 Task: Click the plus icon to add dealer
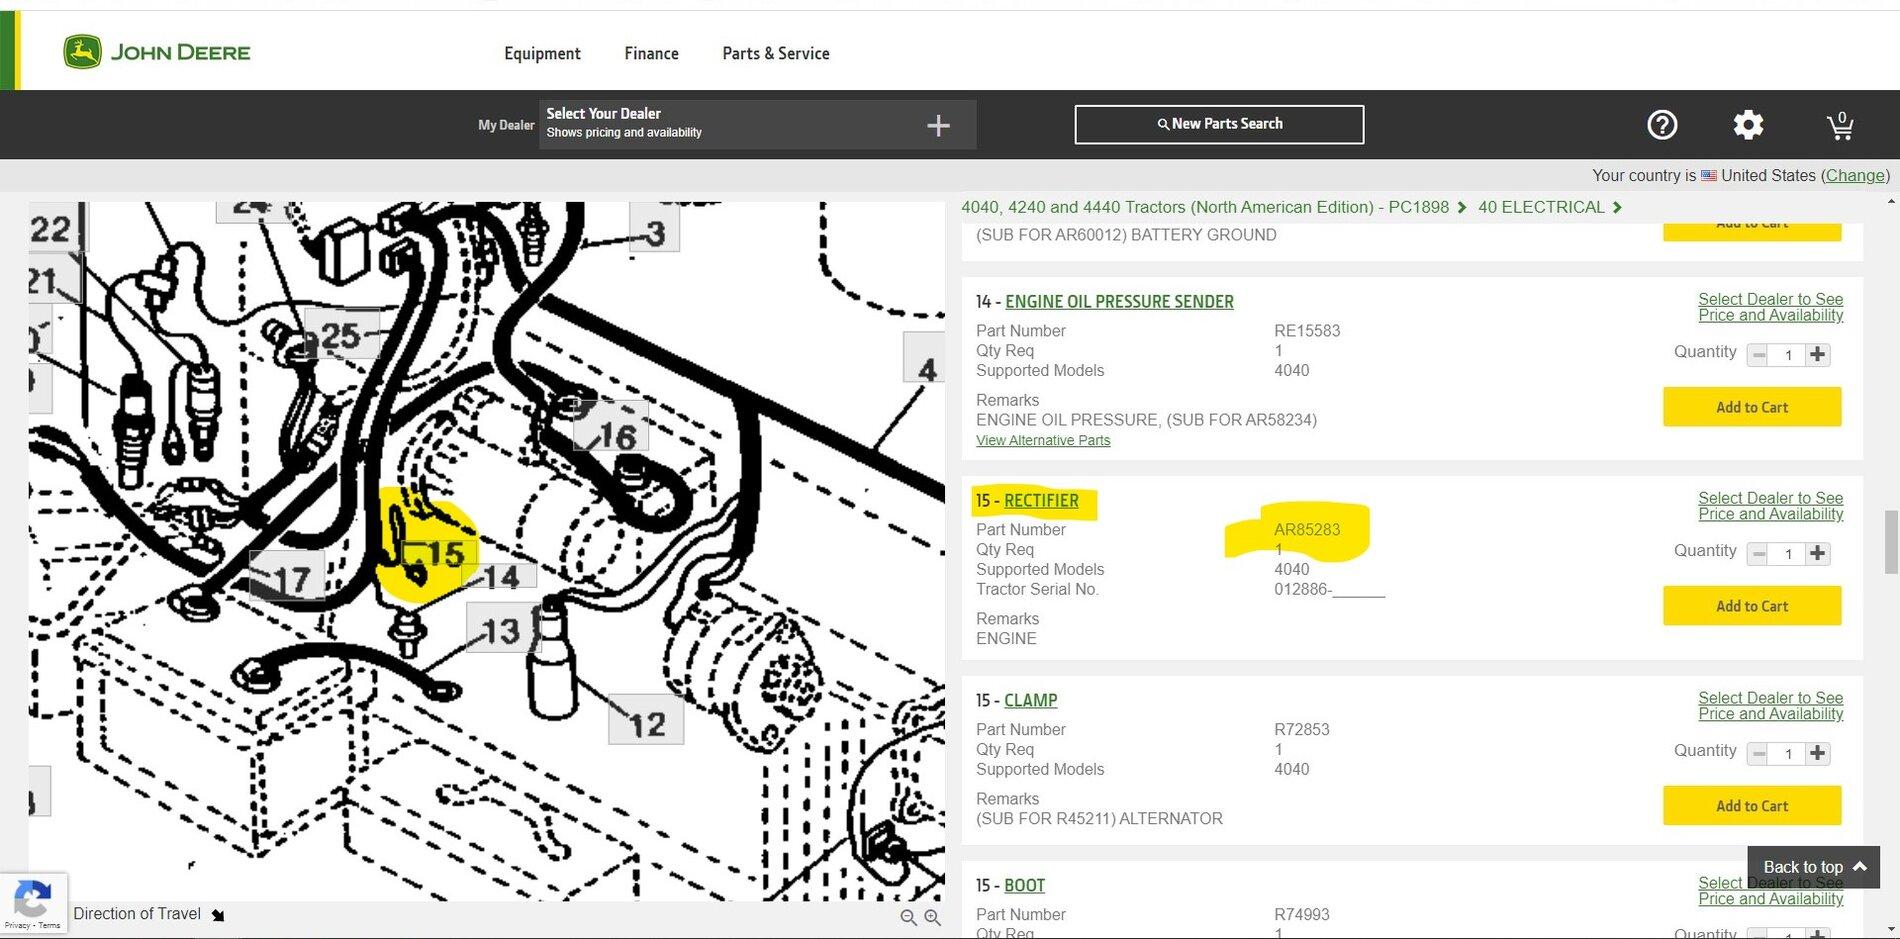[x=938, y=125]
